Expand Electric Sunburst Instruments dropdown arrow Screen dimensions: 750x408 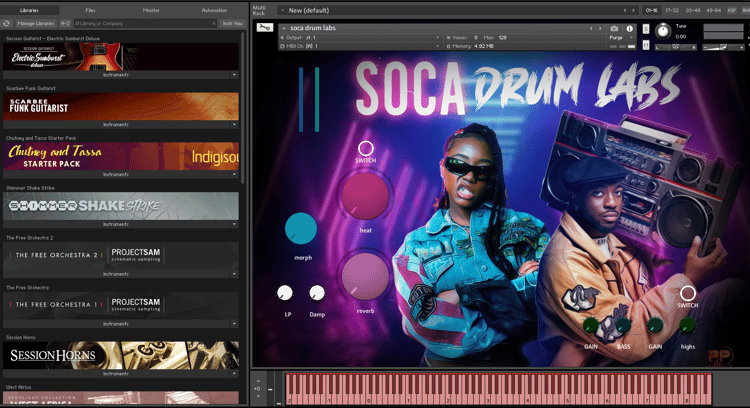(x=234, y=75)
